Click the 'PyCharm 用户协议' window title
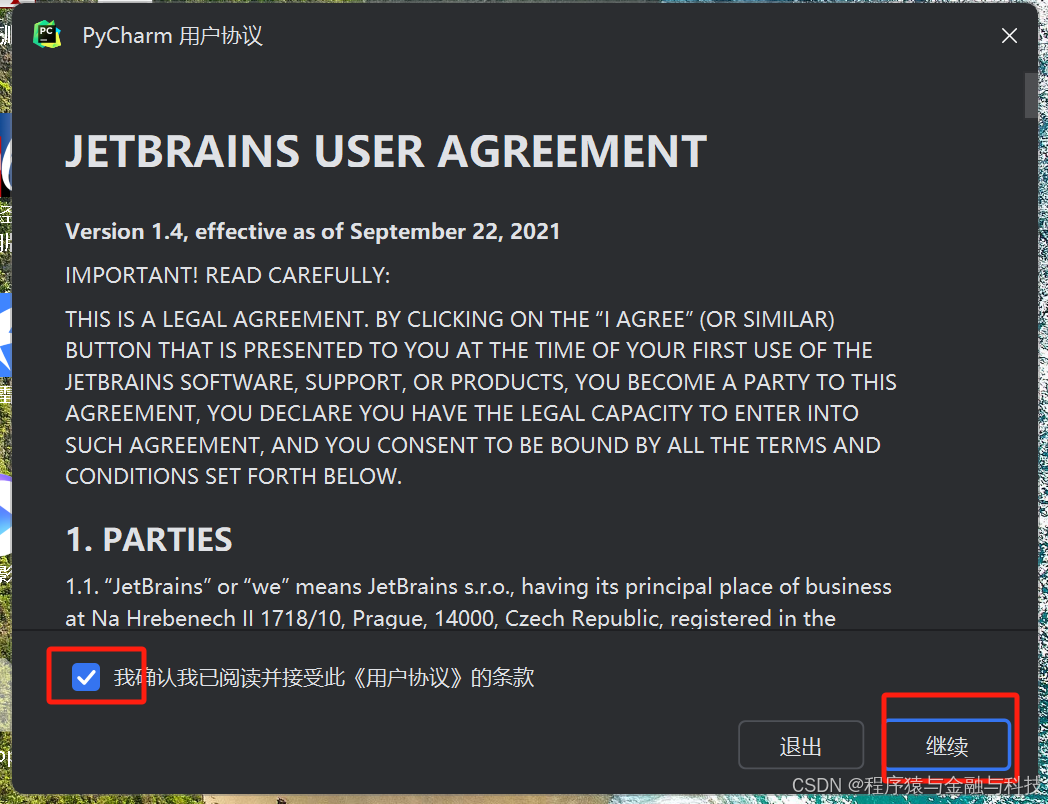 point(172,35)
